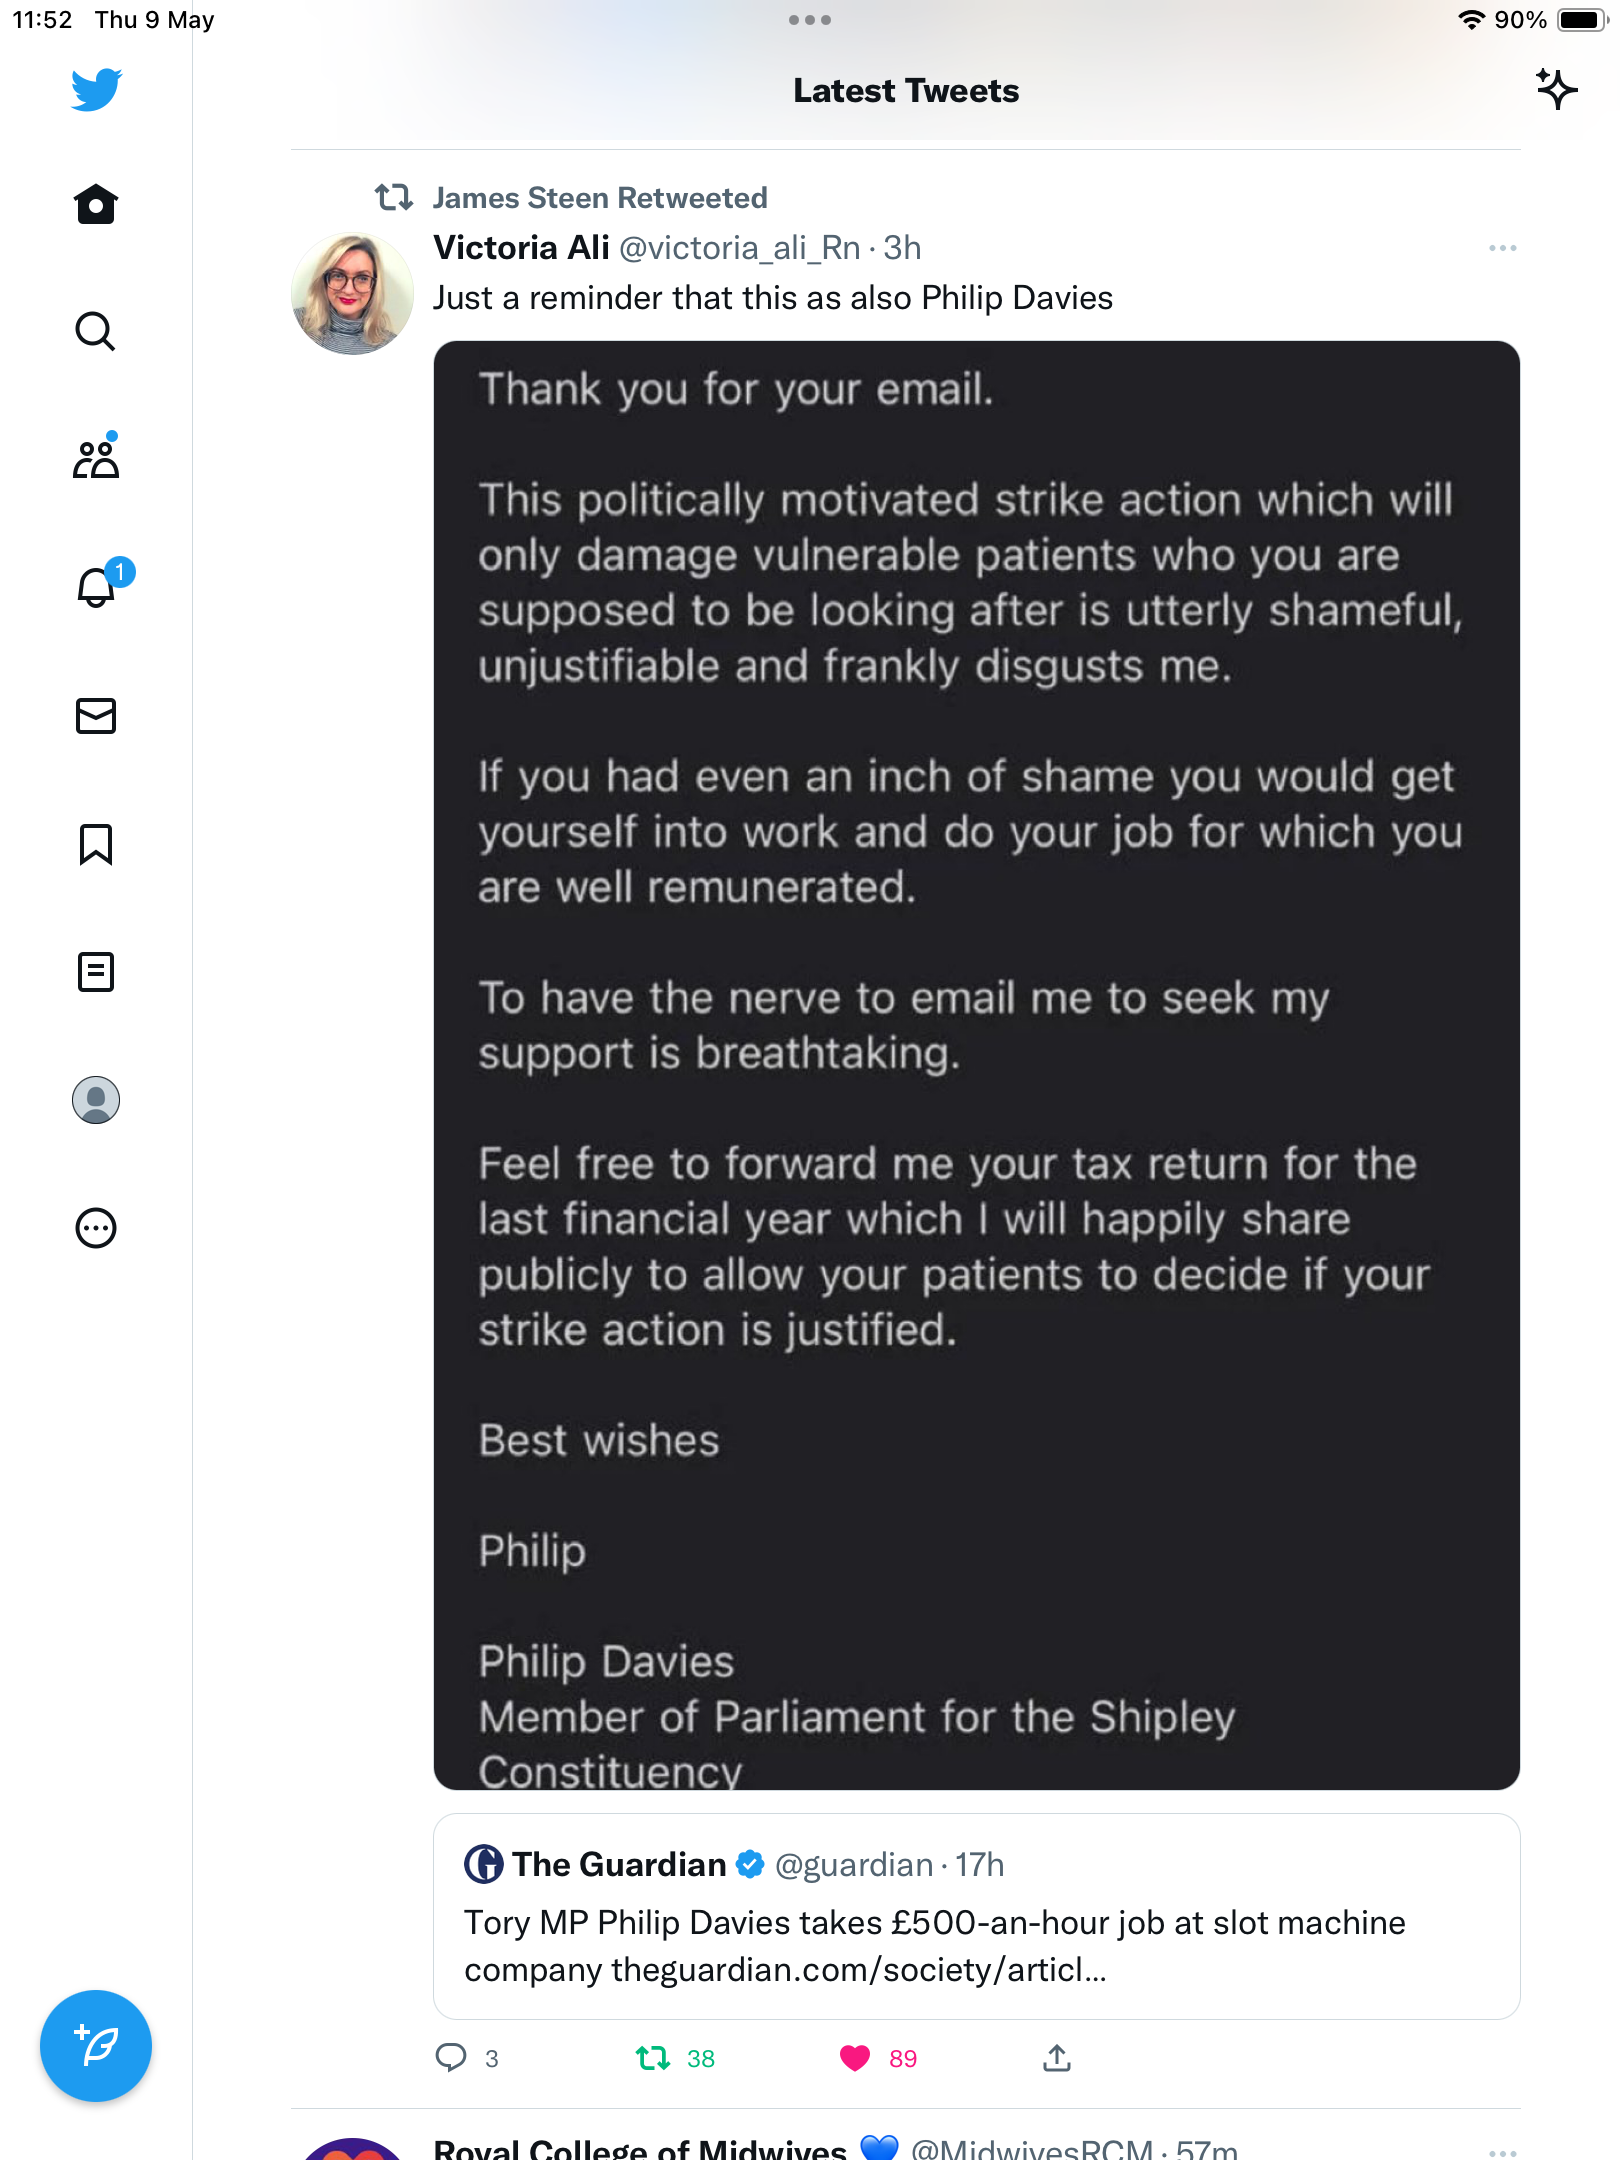Image resolution: width=1620 pixels, height=2160 pixels.
Task: Open Notifications bell with badge
Action: [98, 587]
